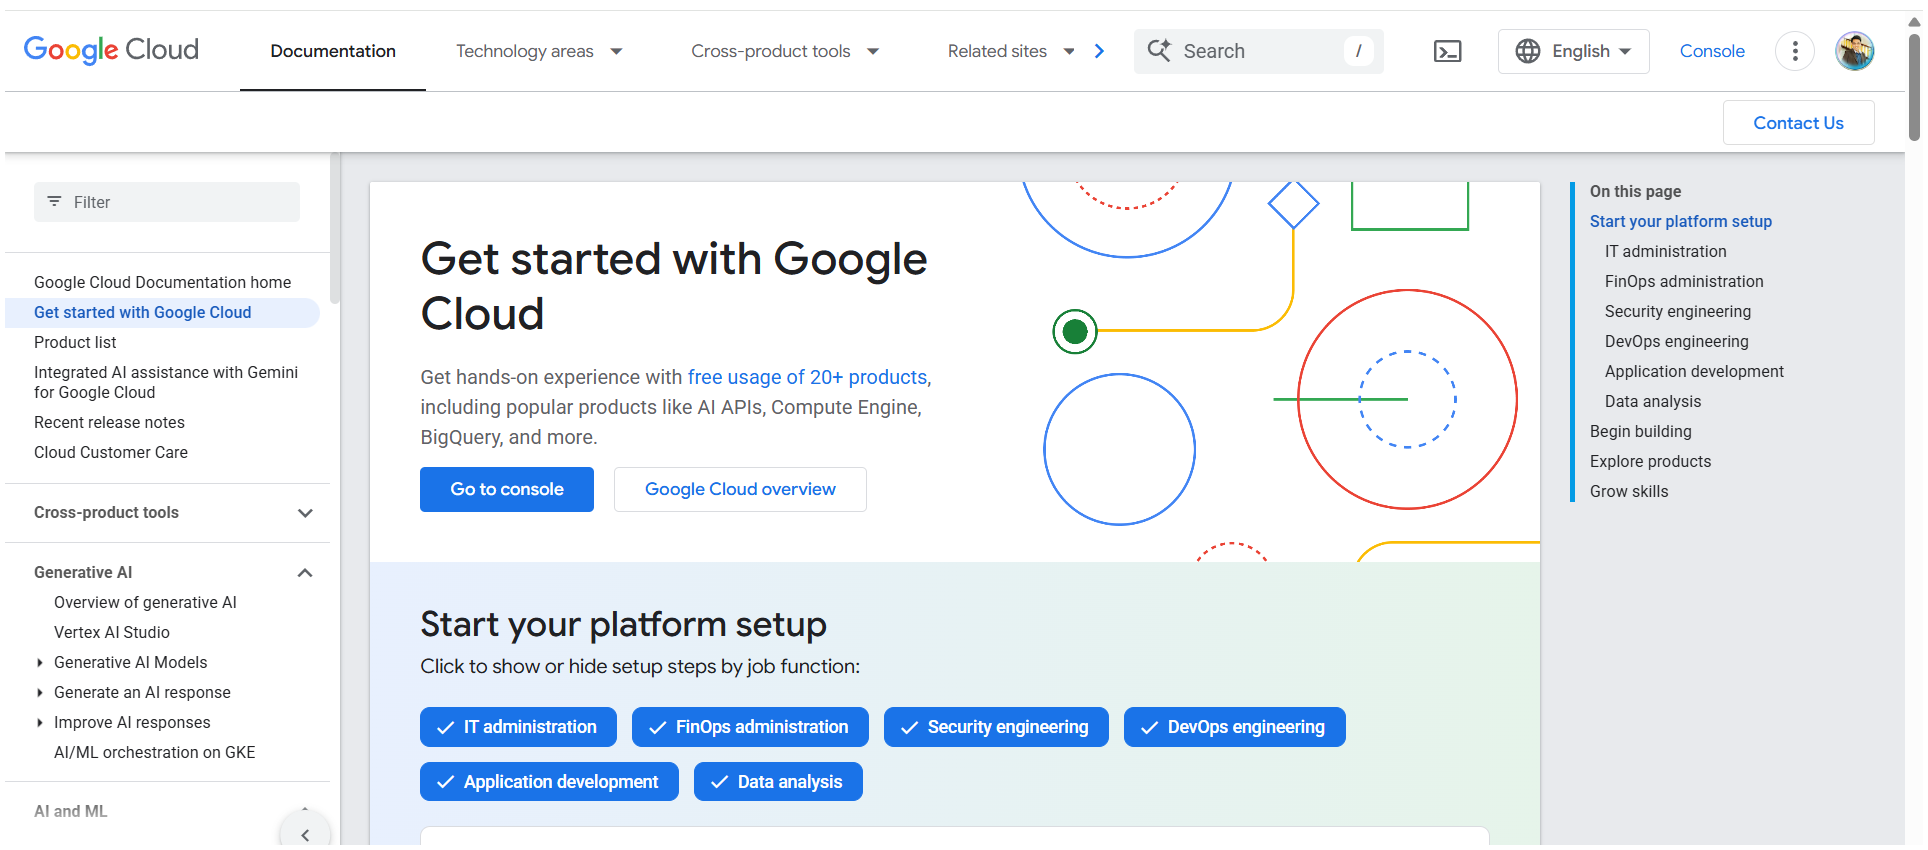The image size is (1928, 850).
Task: Jump to Security engineering in page contents
Action: pos(1678,312)
